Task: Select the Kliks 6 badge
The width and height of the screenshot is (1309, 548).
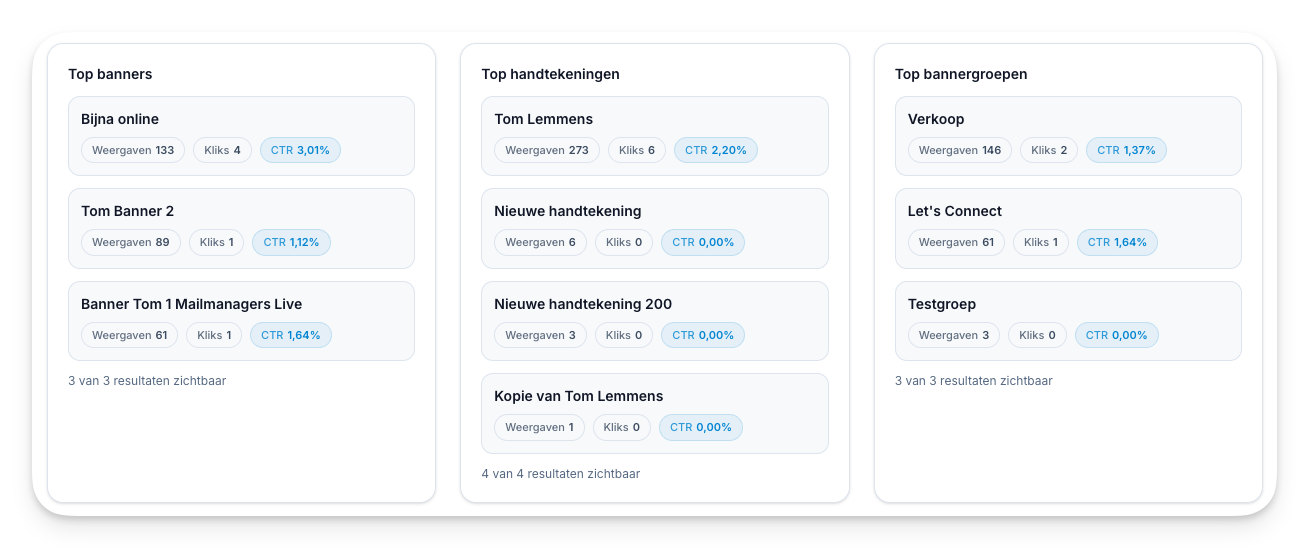Action: [637, 150]
